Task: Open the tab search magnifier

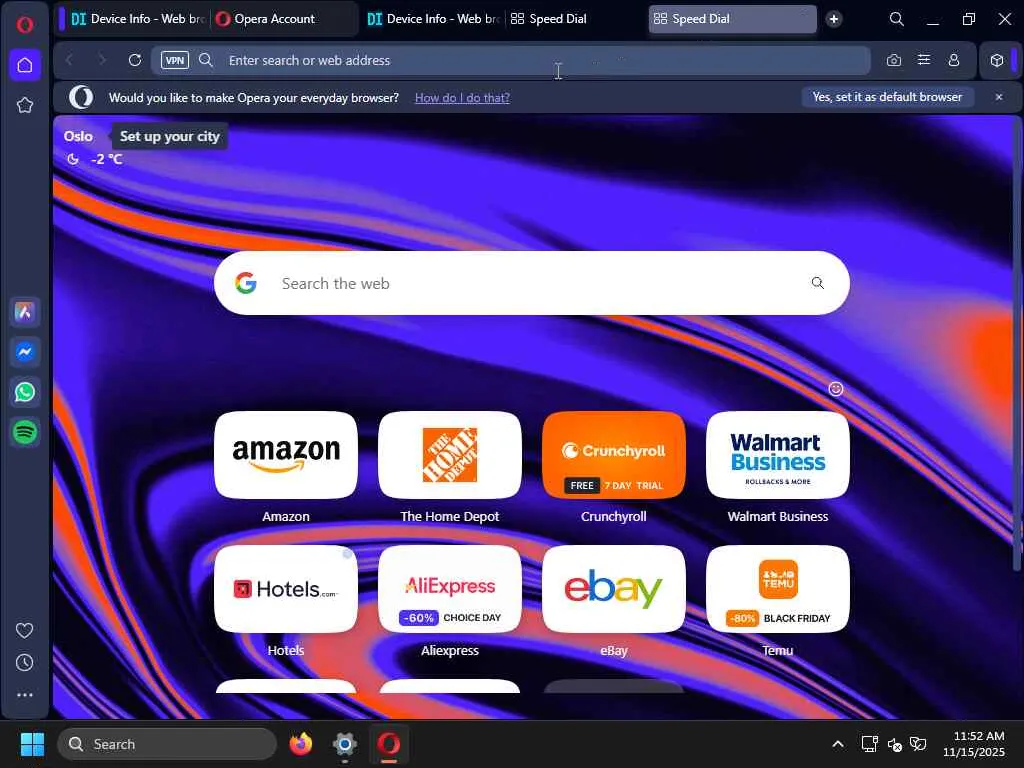Action: point(897,19)
